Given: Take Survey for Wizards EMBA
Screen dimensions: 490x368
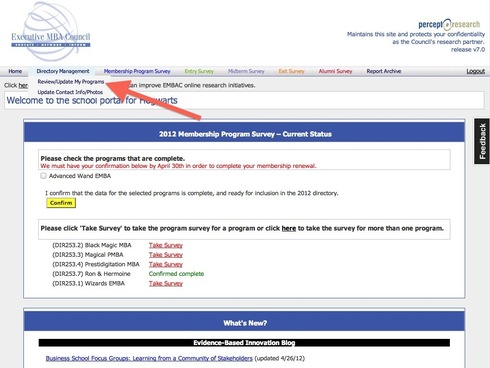Looking at the screenshot, I should pos(166,284).
